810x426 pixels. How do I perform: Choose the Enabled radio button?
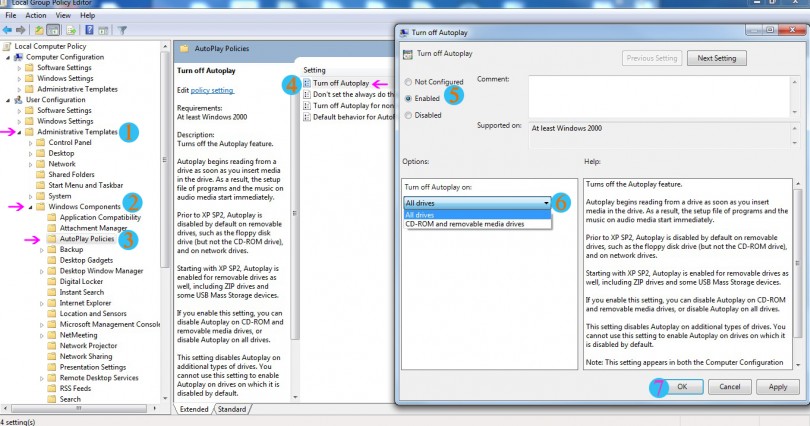tap(409, 98)
